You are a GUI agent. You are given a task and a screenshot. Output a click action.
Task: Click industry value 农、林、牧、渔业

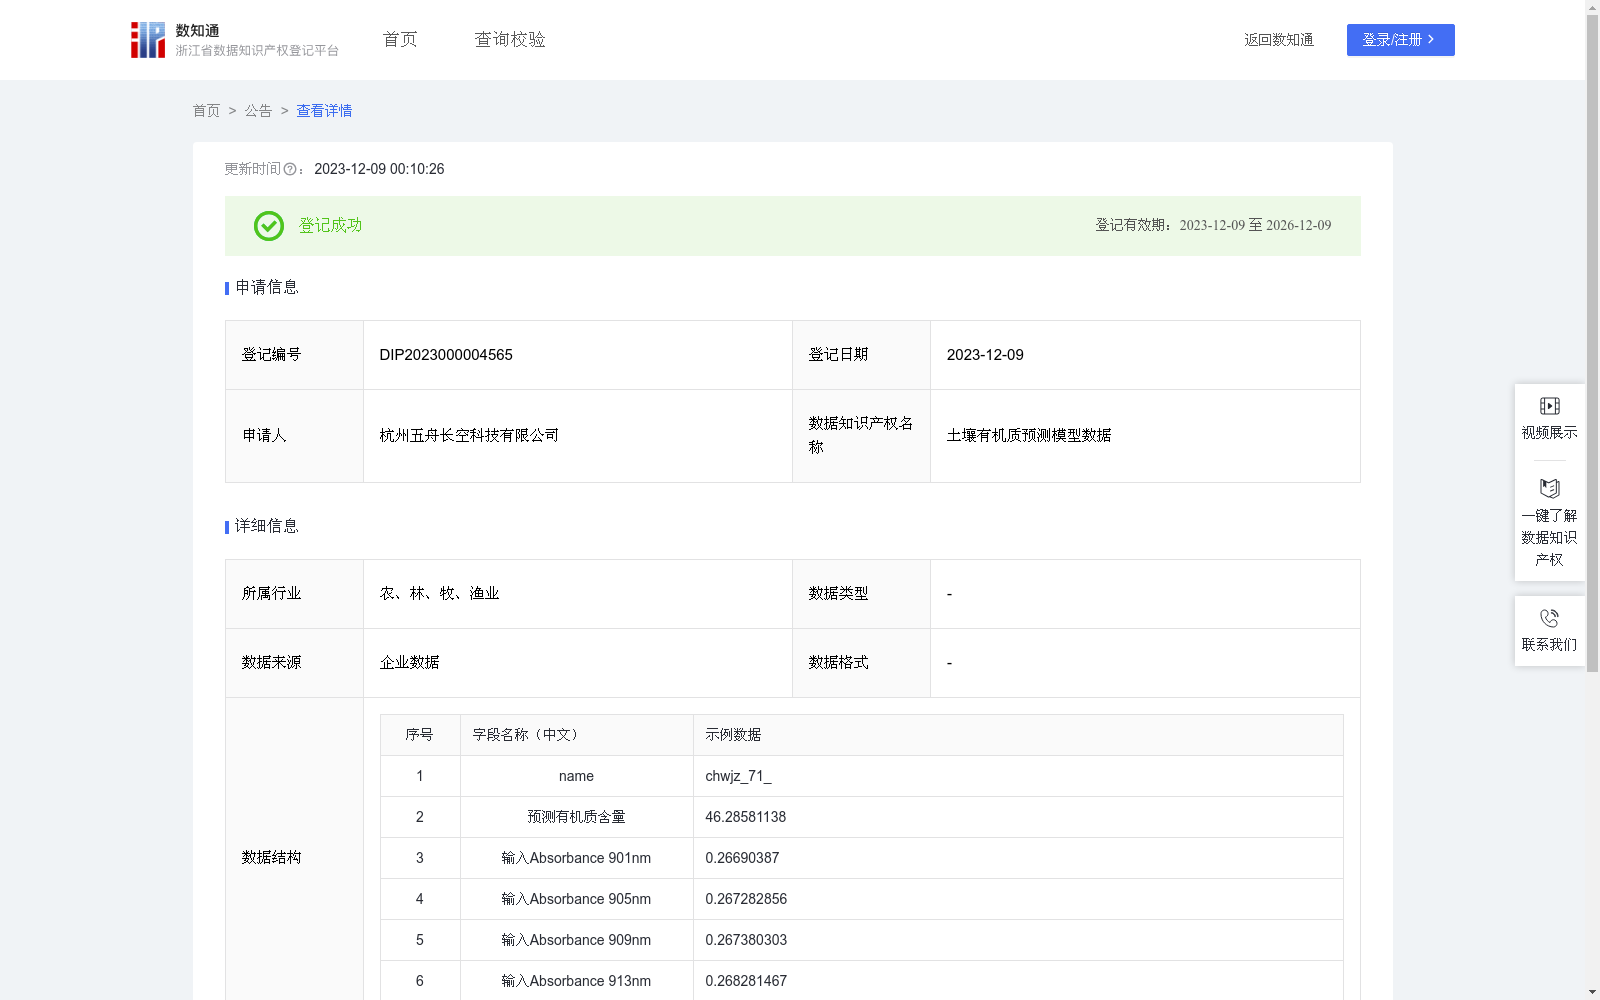coord(439,594)
